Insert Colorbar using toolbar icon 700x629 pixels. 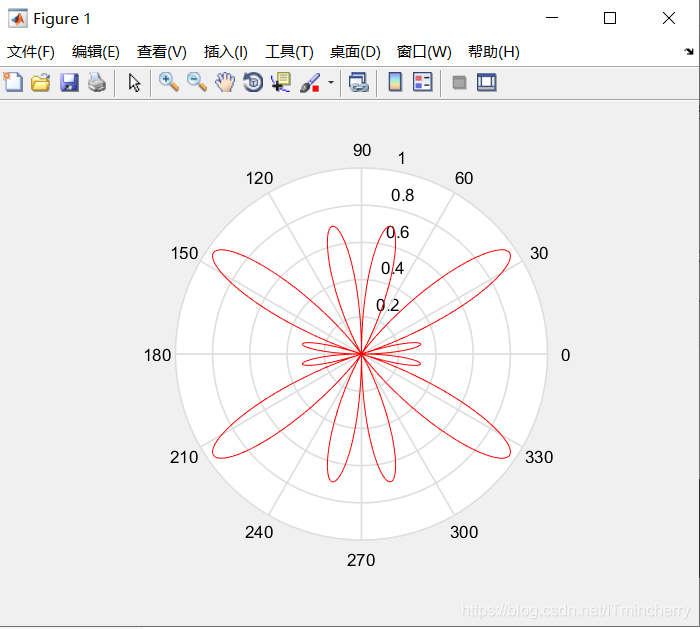tap(395, 82)
